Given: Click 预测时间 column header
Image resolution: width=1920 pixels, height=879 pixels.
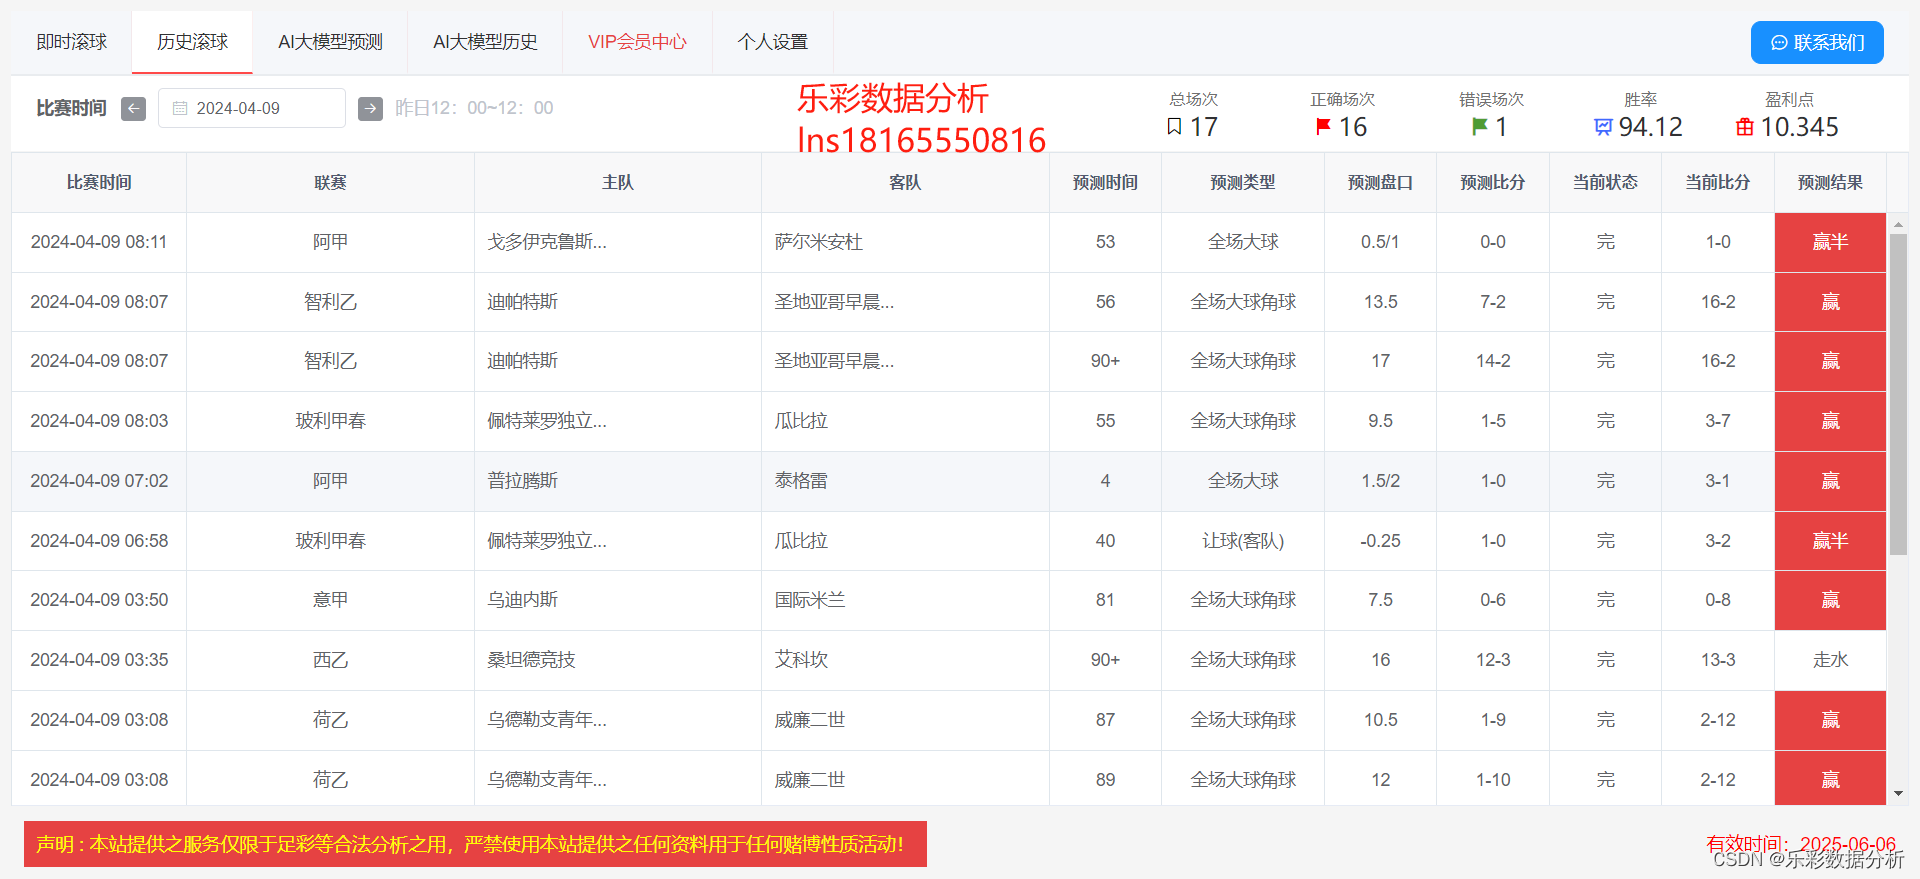Looking at the screenshot, I should click(x=1105, y=182).
